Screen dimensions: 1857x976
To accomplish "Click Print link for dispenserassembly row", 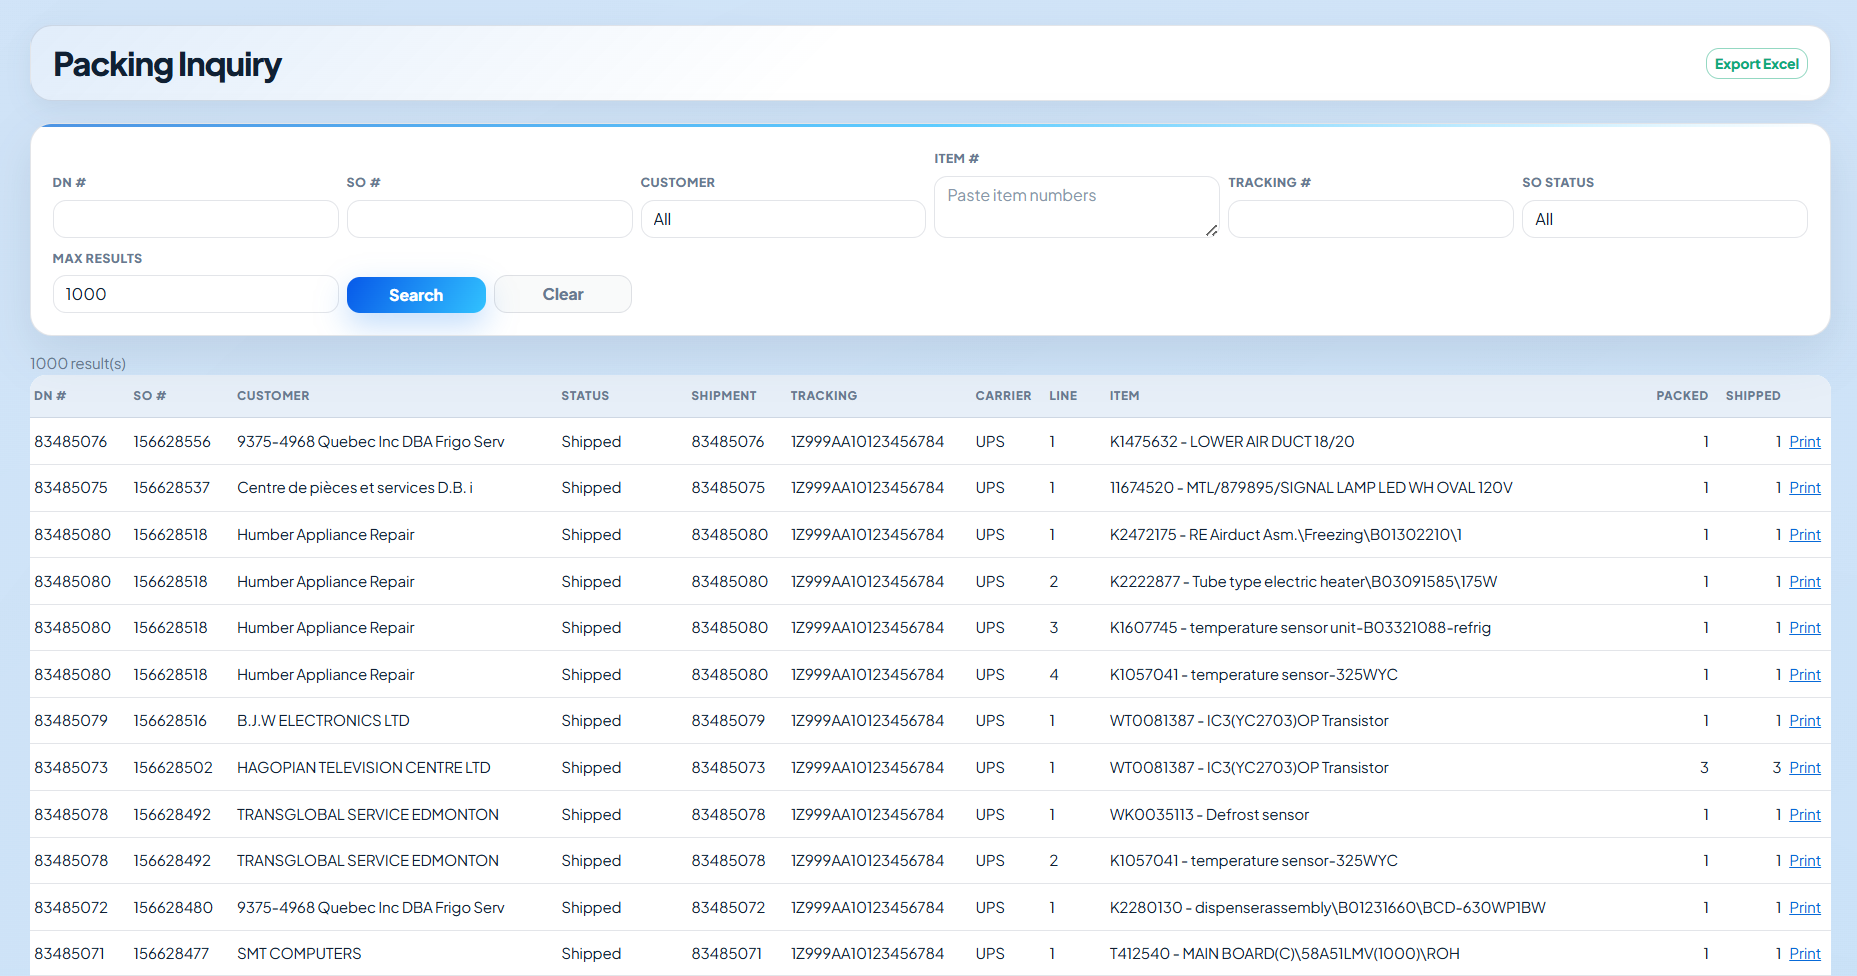I will pos(1804,908).
